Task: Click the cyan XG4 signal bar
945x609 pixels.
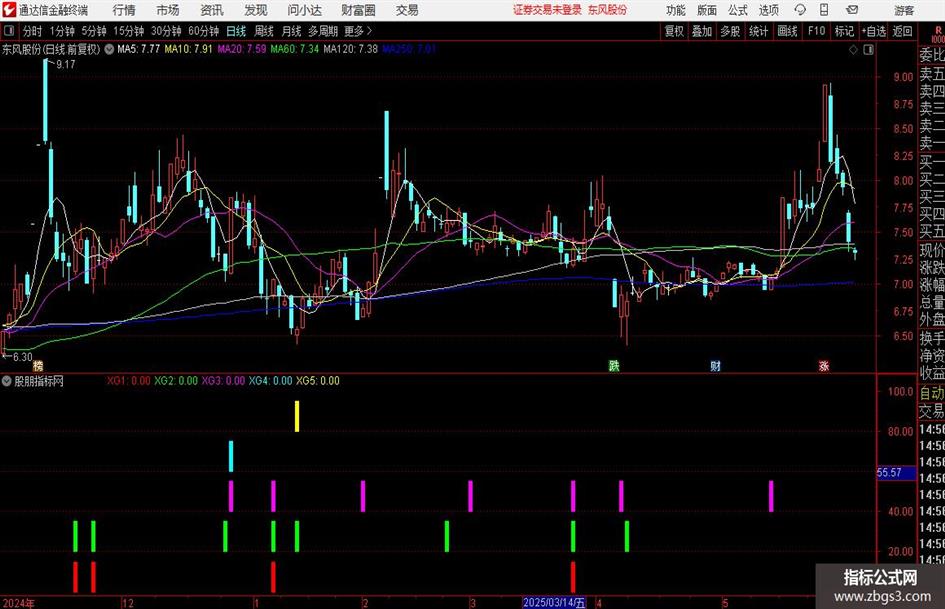Action: pyautogui.click(x=231, y=456)
